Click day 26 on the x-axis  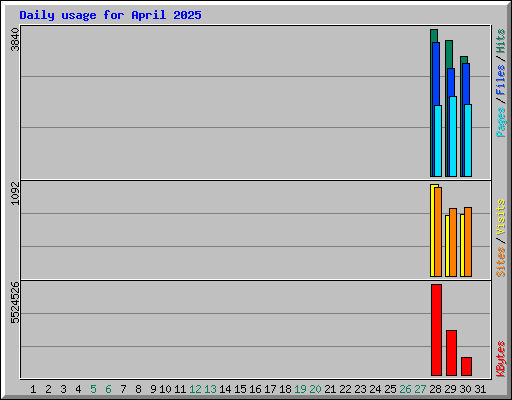[405, 389]
